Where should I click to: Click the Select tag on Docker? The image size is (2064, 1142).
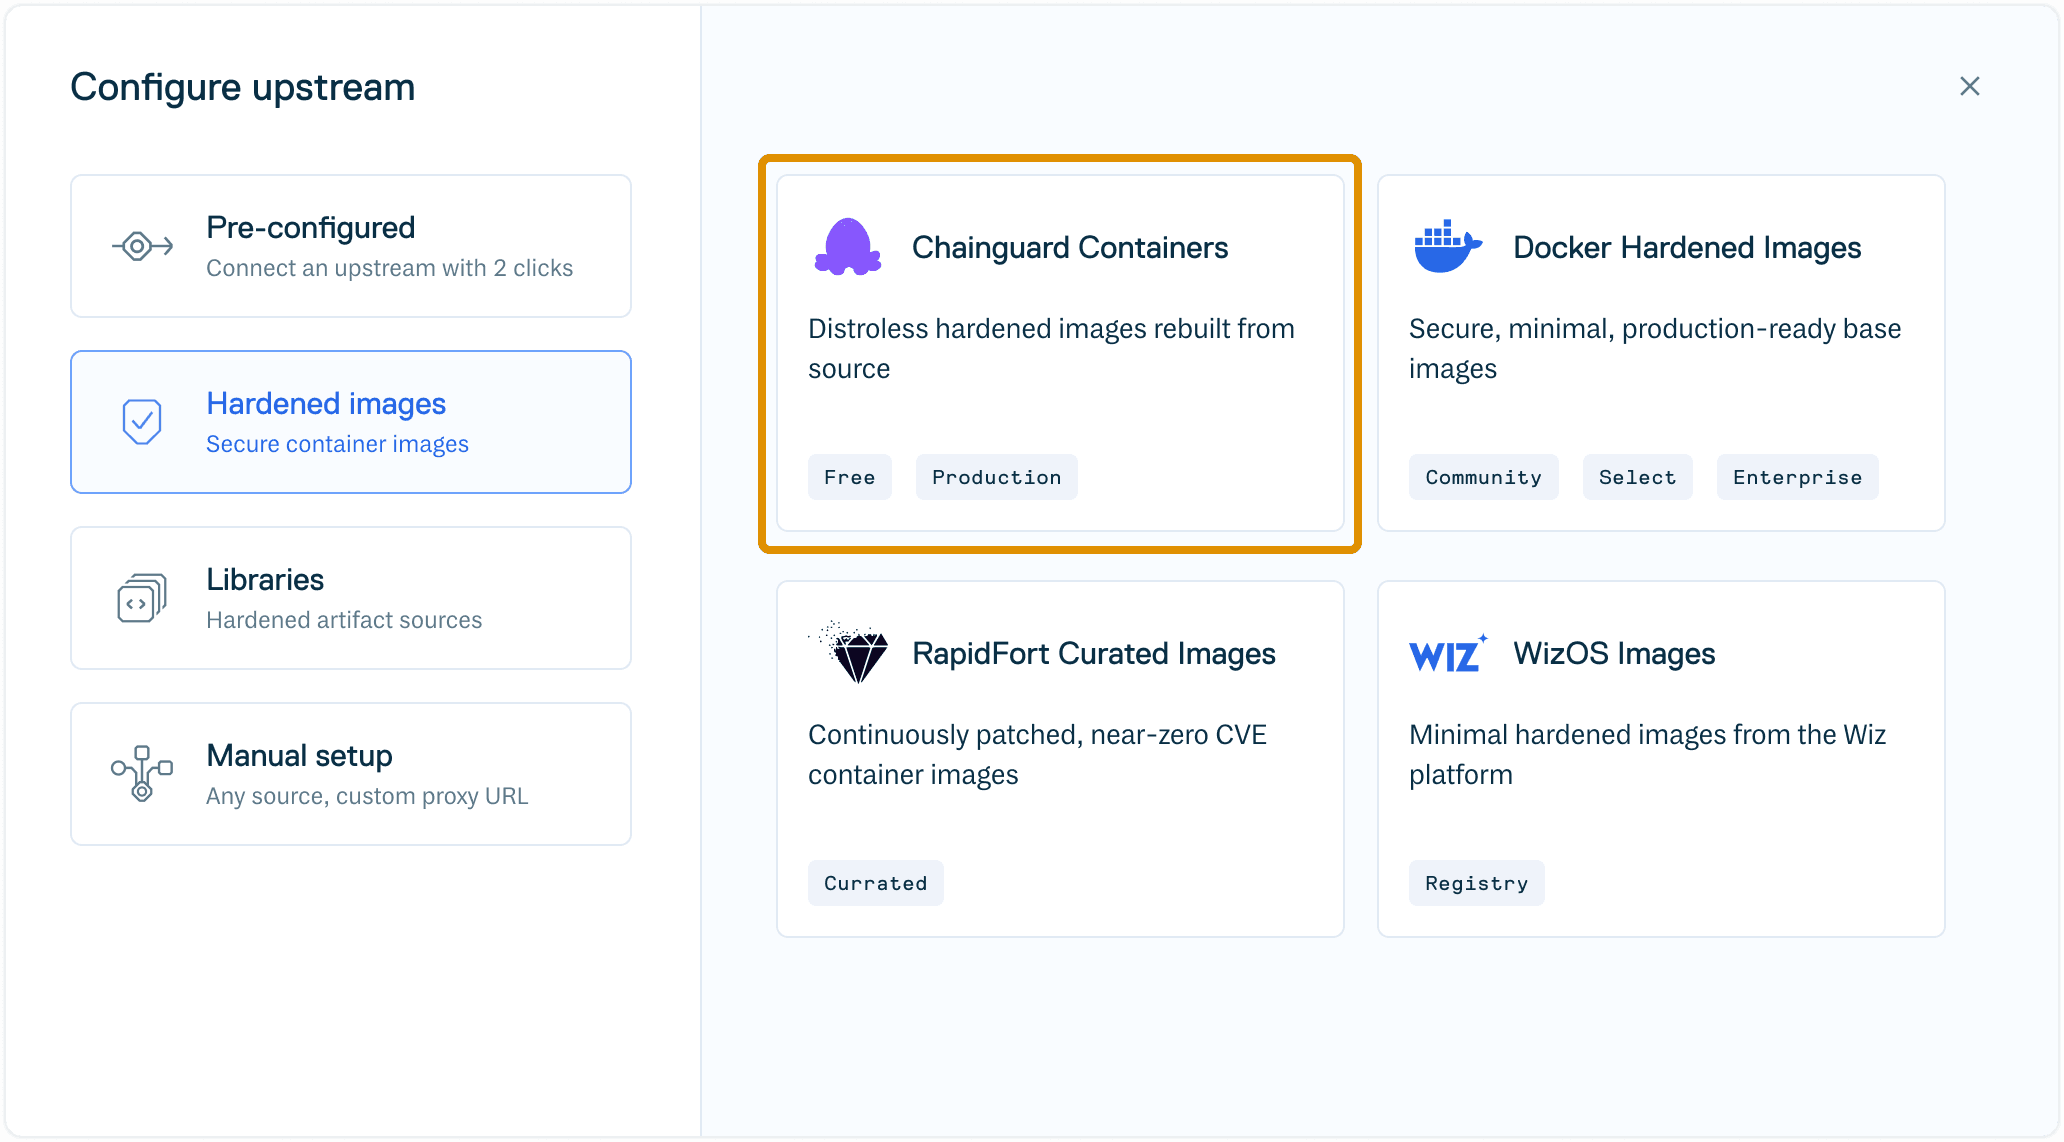(x=1638, y=477)
